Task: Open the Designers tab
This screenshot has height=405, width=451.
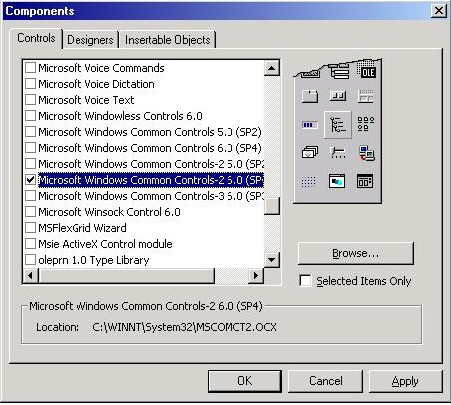Action: 90,40
